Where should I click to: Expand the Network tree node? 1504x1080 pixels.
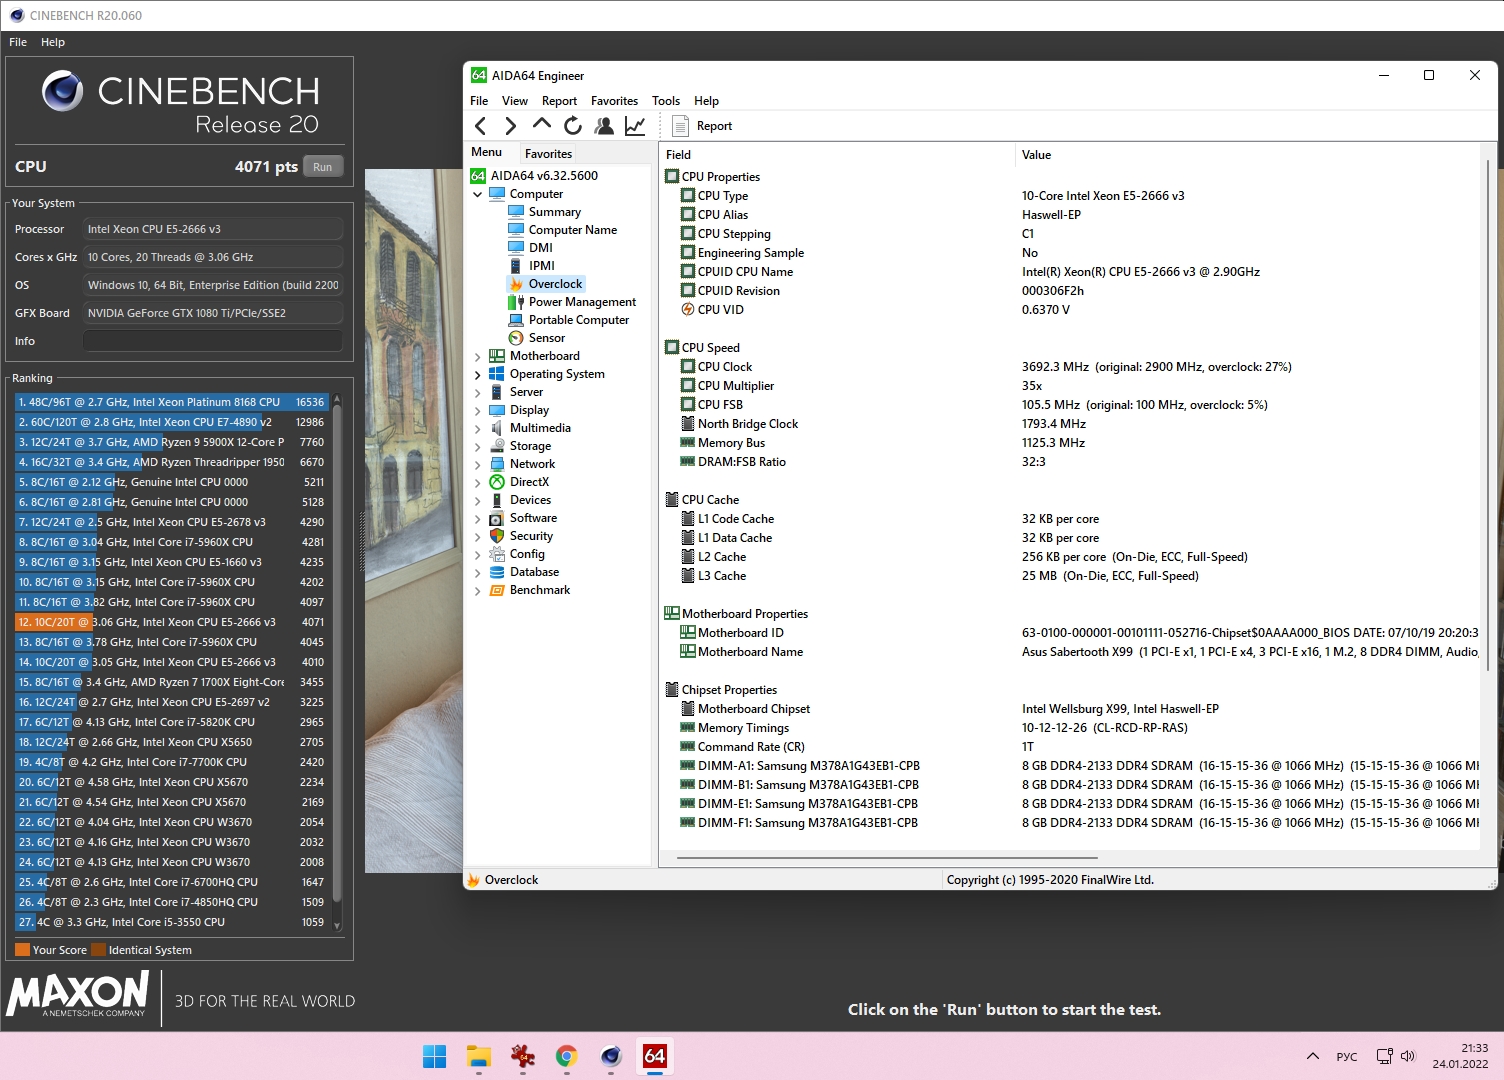tap(478, 464)
